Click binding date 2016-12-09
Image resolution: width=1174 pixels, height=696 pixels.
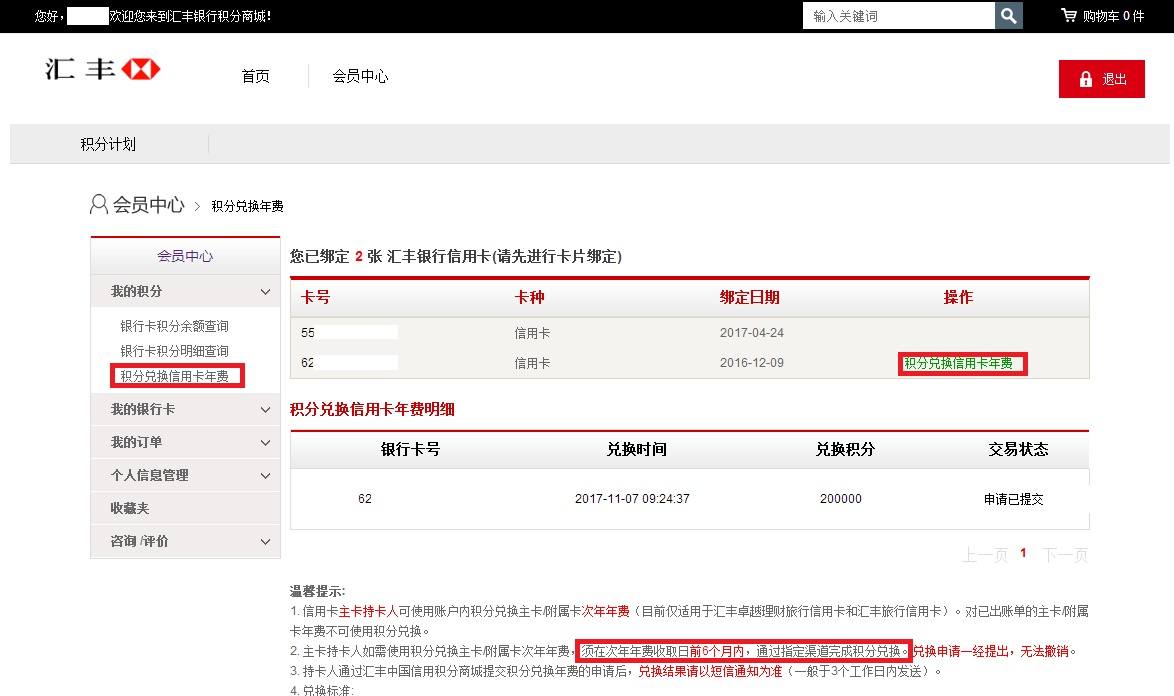tap(752, 362)
